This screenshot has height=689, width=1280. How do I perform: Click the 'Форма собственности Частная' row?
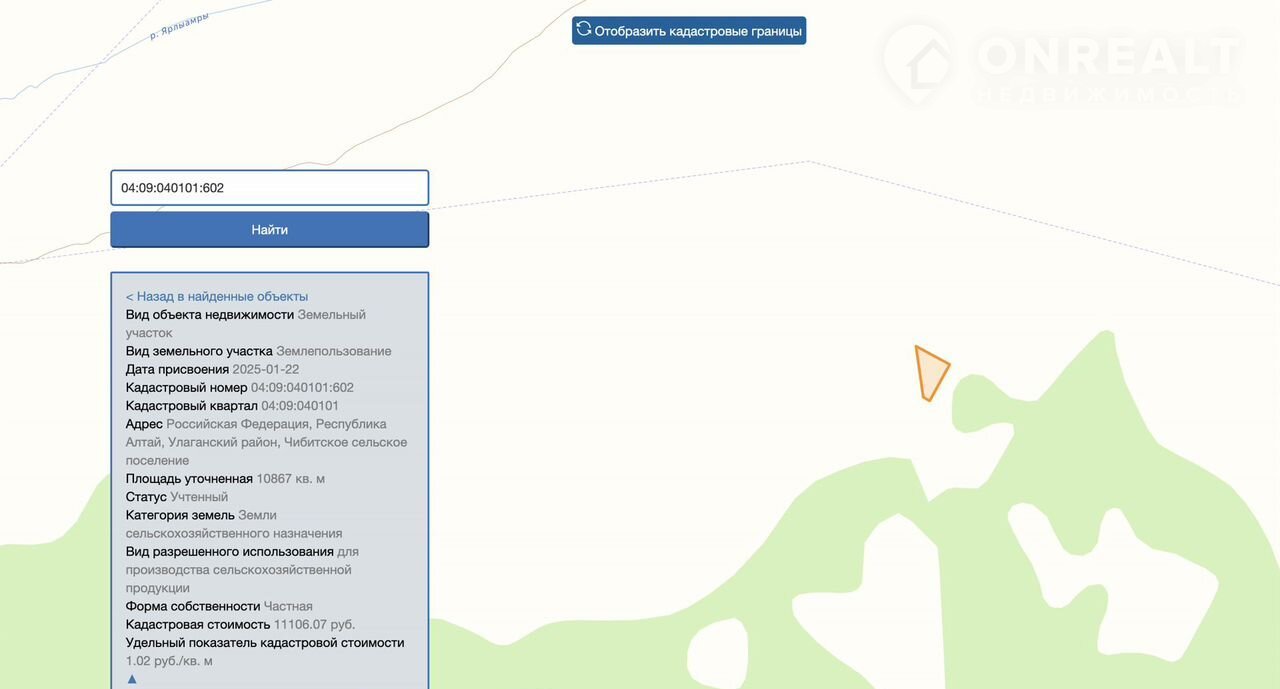coord(219,606)
